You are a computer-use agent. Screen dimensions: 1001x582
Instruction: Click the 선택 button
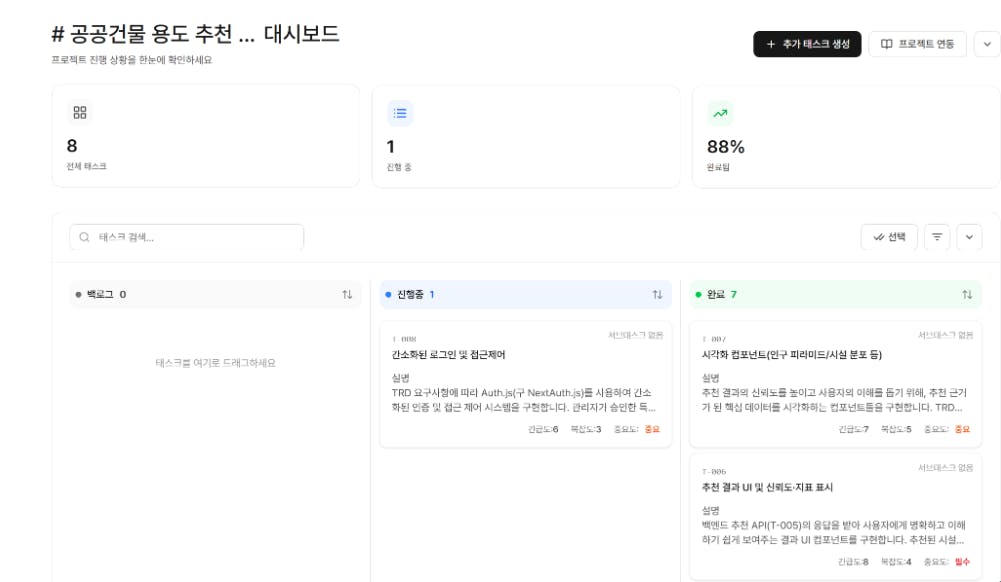coord(889,237)
